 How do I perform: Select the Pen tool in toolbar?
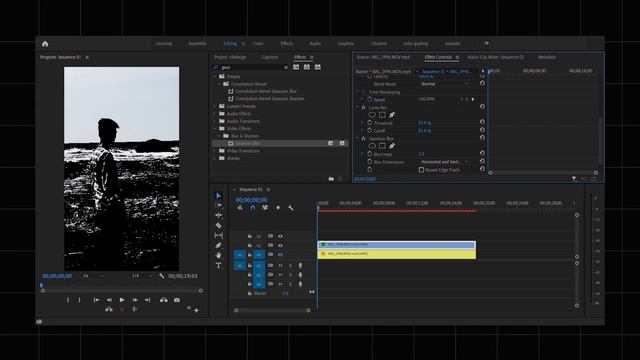click(x=218, y=245)
